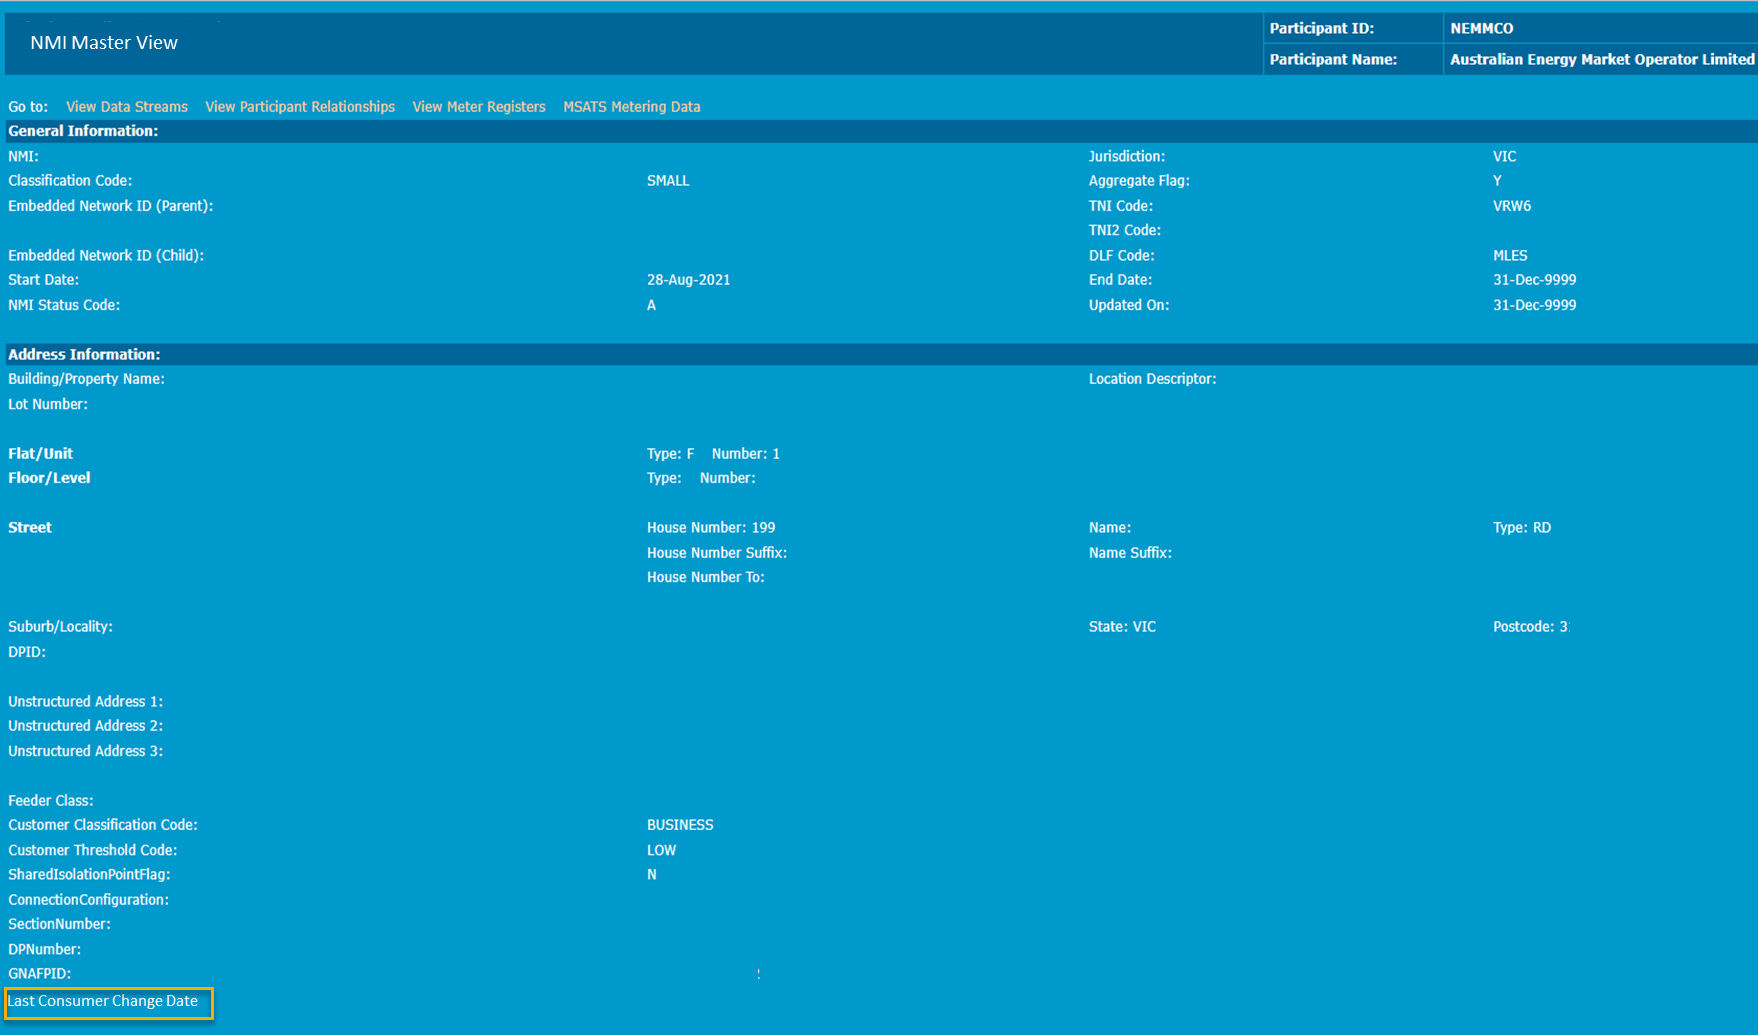Open the View Participant Relationships link
1758x1035 pixels.
[x=300, y=107]
